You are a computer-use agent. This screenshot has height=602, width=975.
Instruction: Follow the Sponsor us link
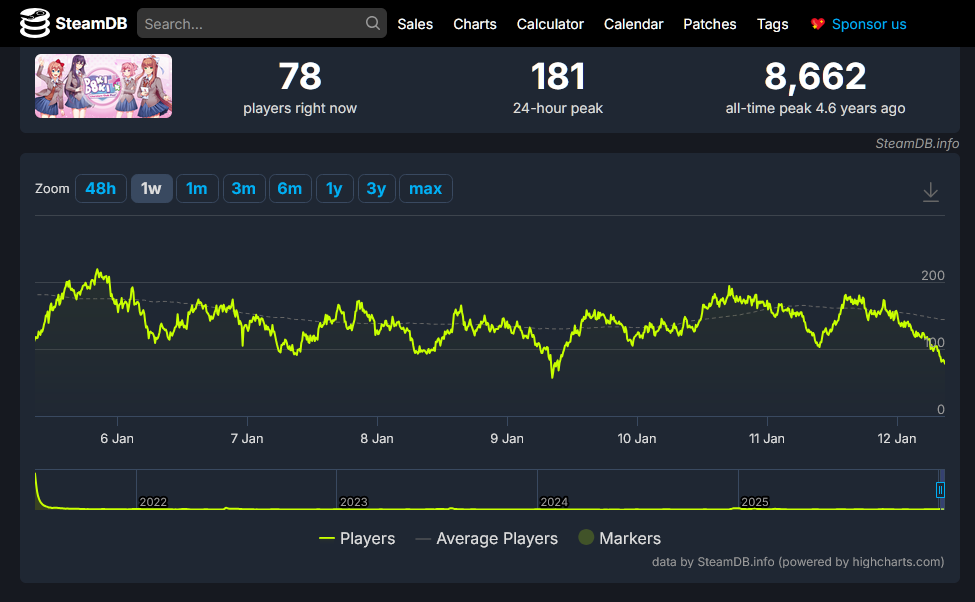pyautogui.click(x=869, y=24)
